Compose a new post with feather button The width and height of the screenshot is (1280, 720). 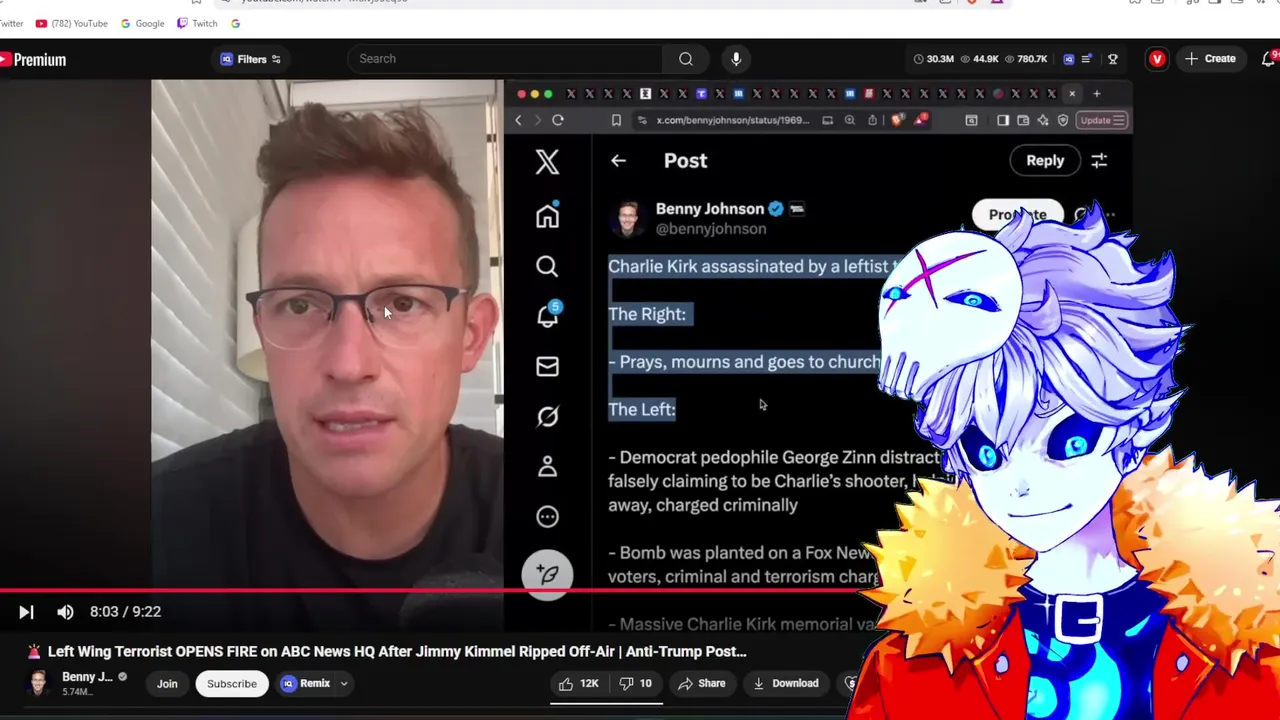(x=547, y=574)
